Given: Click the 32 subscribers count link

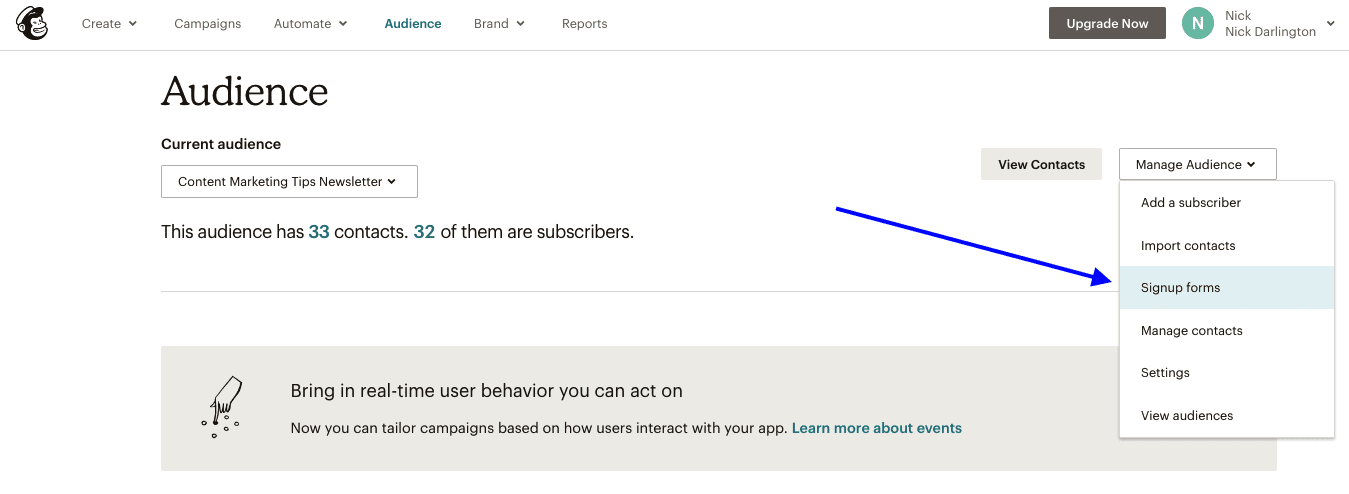Looking at the screenshot, I should (x=424, y=232).
